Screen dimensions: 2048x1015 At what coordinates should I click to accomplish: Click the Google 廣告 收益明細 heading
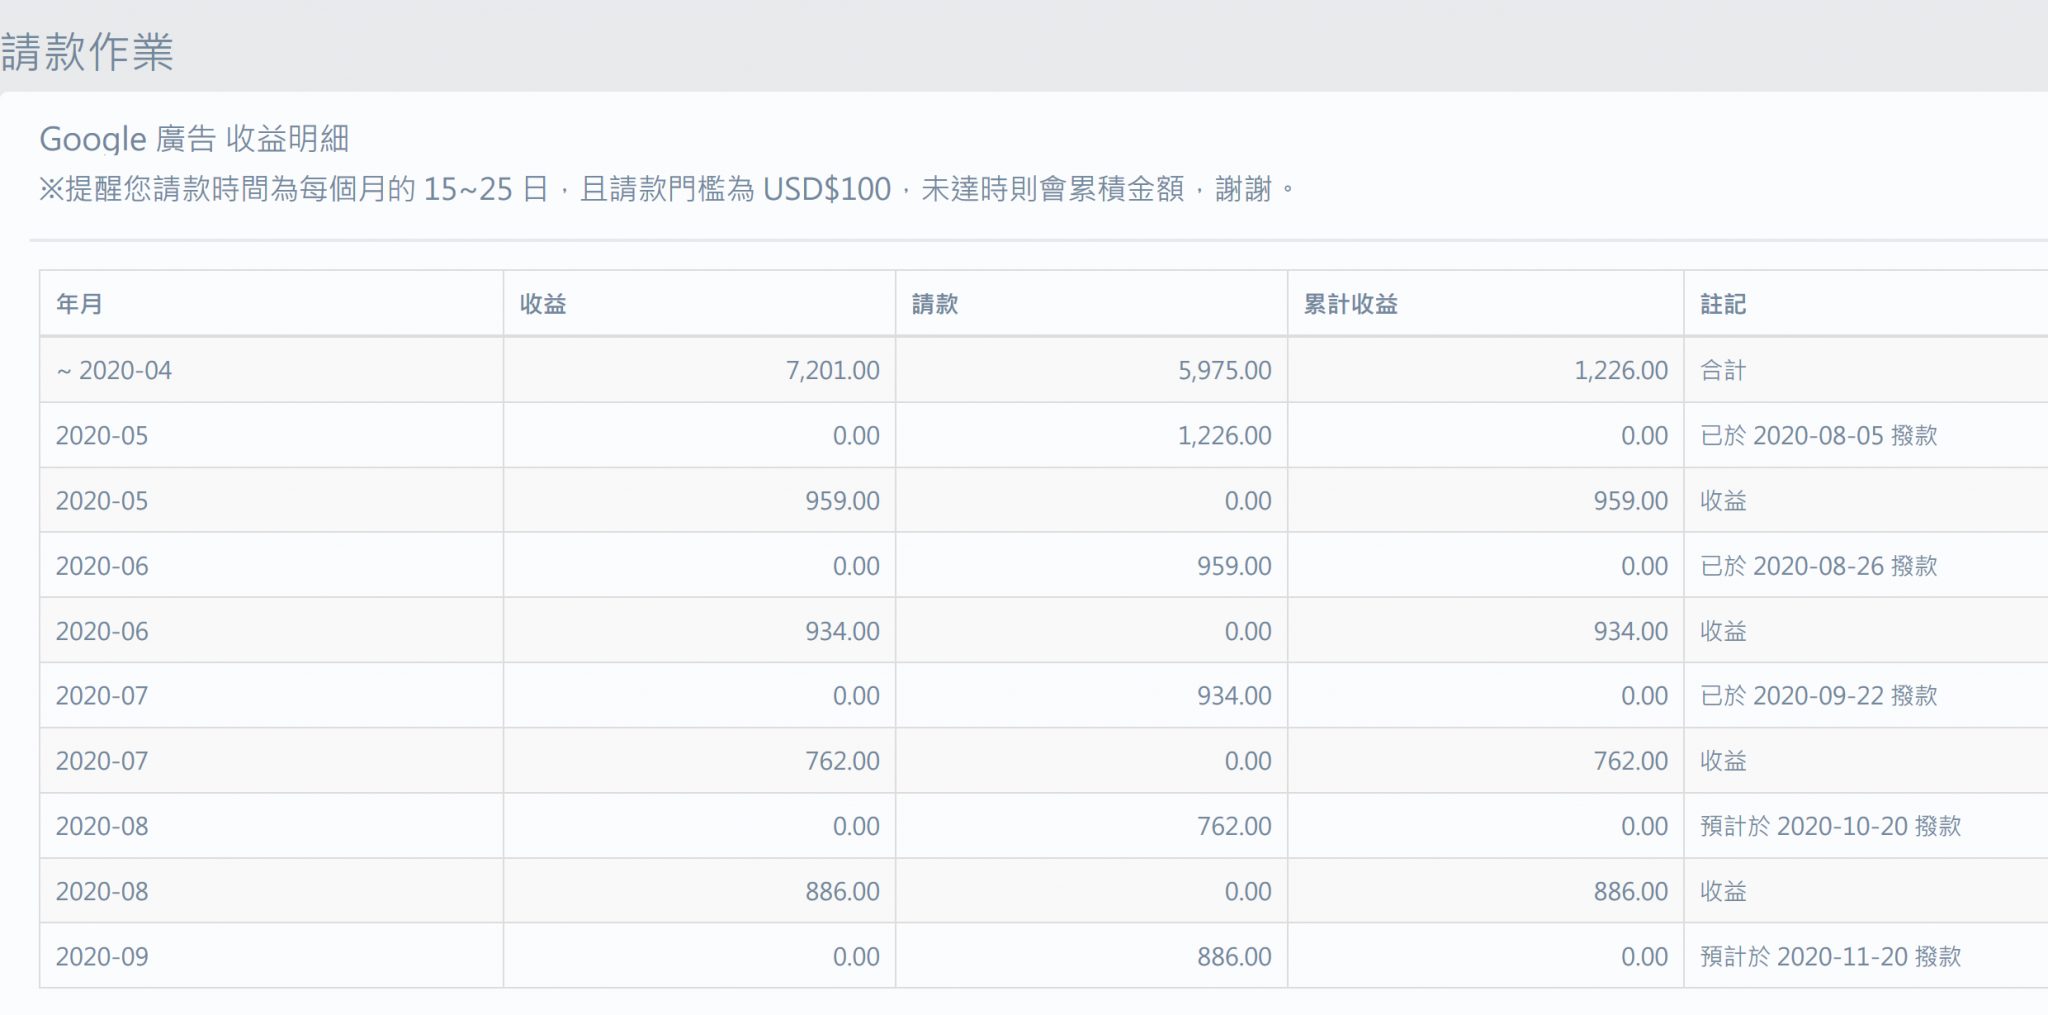click(x=194, y=139)
